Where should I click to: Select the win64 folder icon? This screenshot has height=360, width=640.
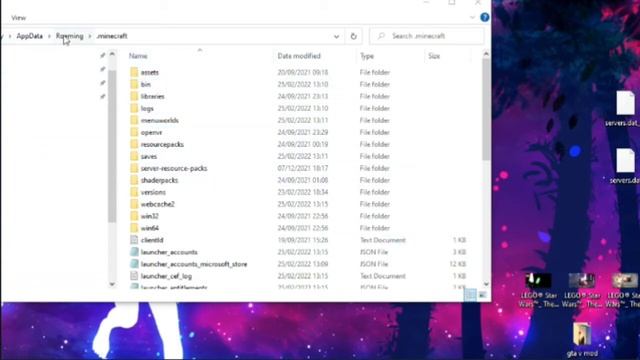(x=134, y=228)
